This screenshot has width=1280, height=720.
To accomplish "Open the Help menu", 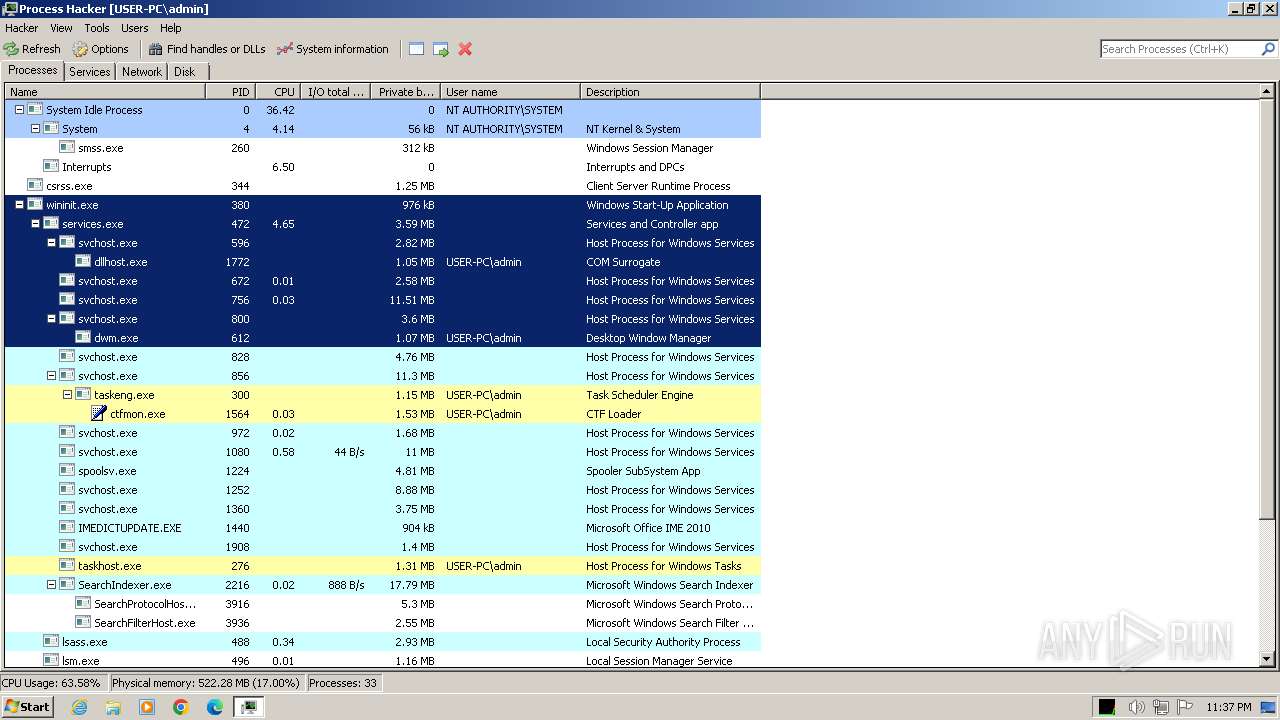I will pyautogui.click(x=171, y=28).
